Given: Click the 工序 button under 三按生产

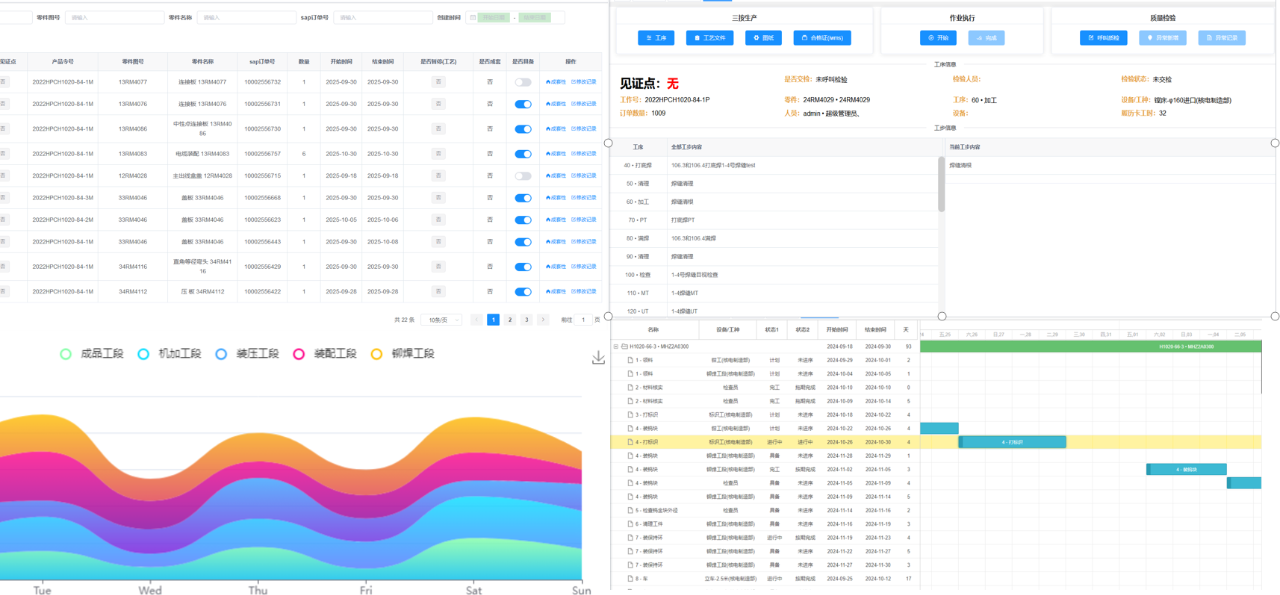Looking at the screenshot, I should [657, 38].
